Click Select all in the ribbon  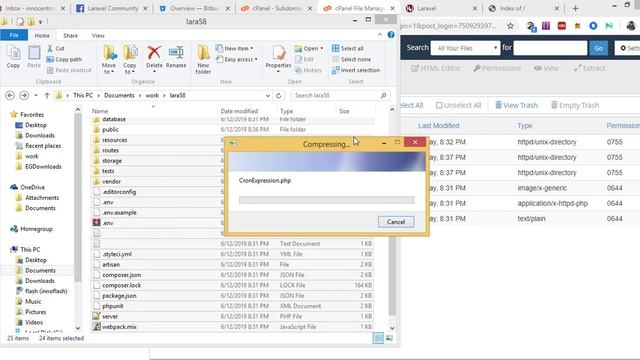pyautogui.click(x=348, y=48)
